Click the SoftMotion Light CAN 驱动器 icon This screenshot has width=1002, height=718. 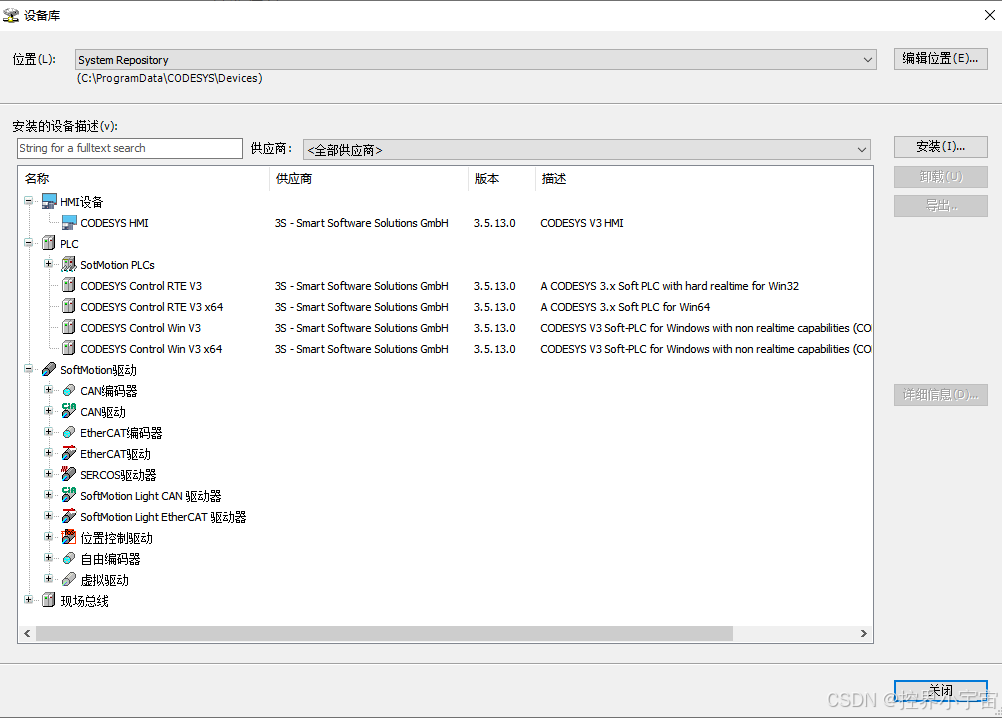coord(69,496)
